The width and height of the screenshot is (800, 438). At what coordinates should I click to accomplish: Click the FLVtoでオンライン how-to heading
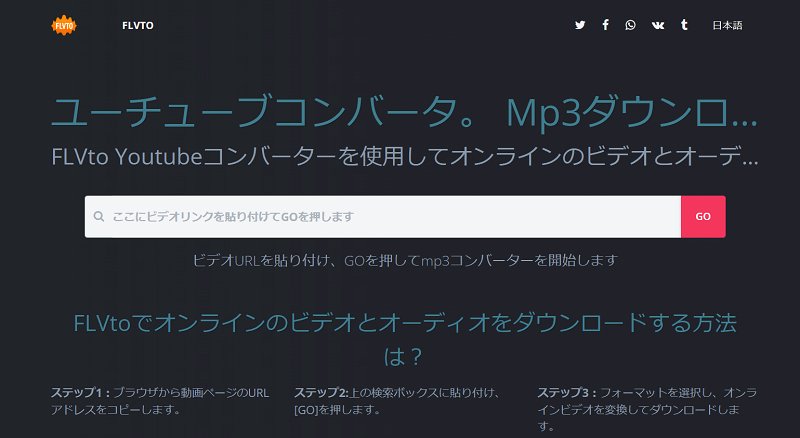click(x=405, y=340)
